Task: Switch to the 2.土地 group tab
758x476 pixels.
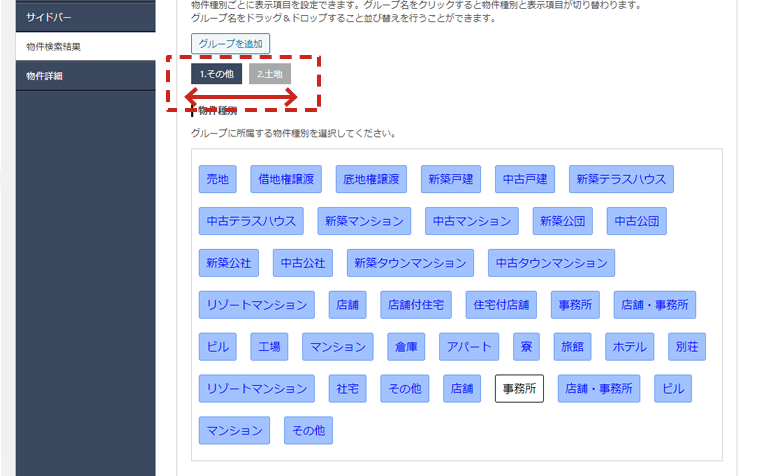Action: 270,74
